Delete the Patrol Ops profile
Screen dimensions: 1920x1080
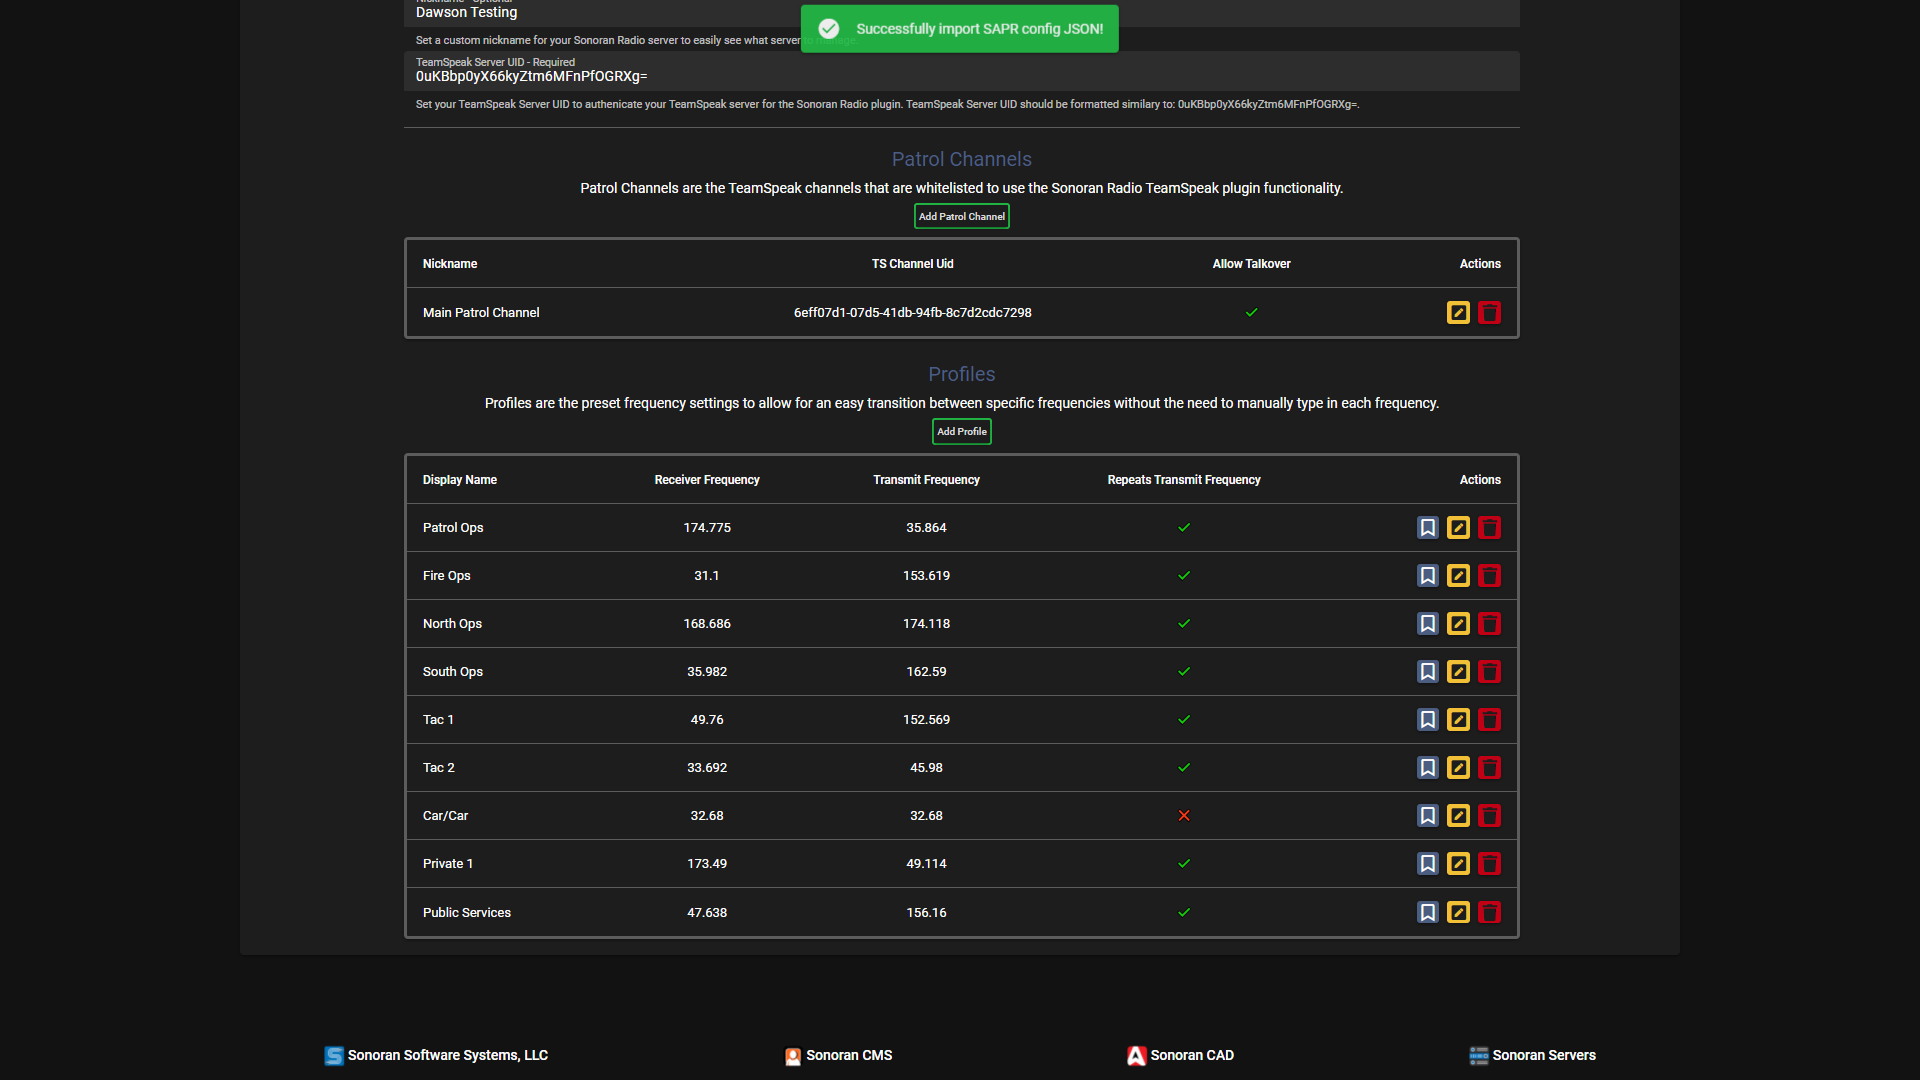(1489, 528)
